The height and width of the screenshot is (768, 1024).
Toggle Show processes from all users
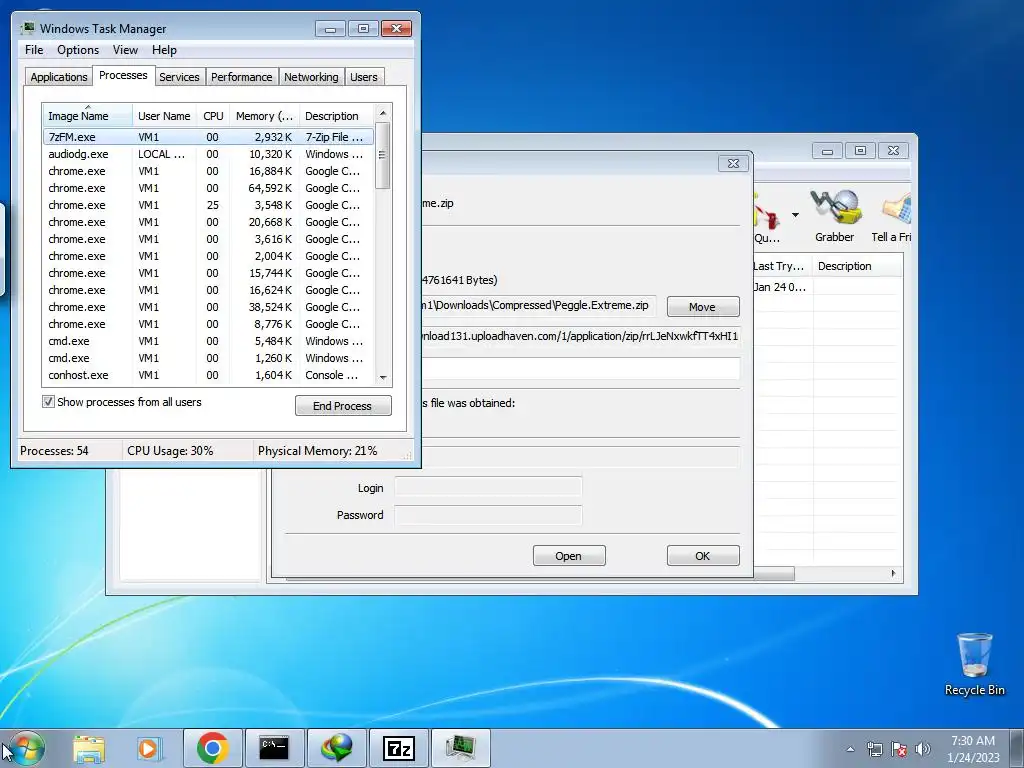click(x=48, y=402)
